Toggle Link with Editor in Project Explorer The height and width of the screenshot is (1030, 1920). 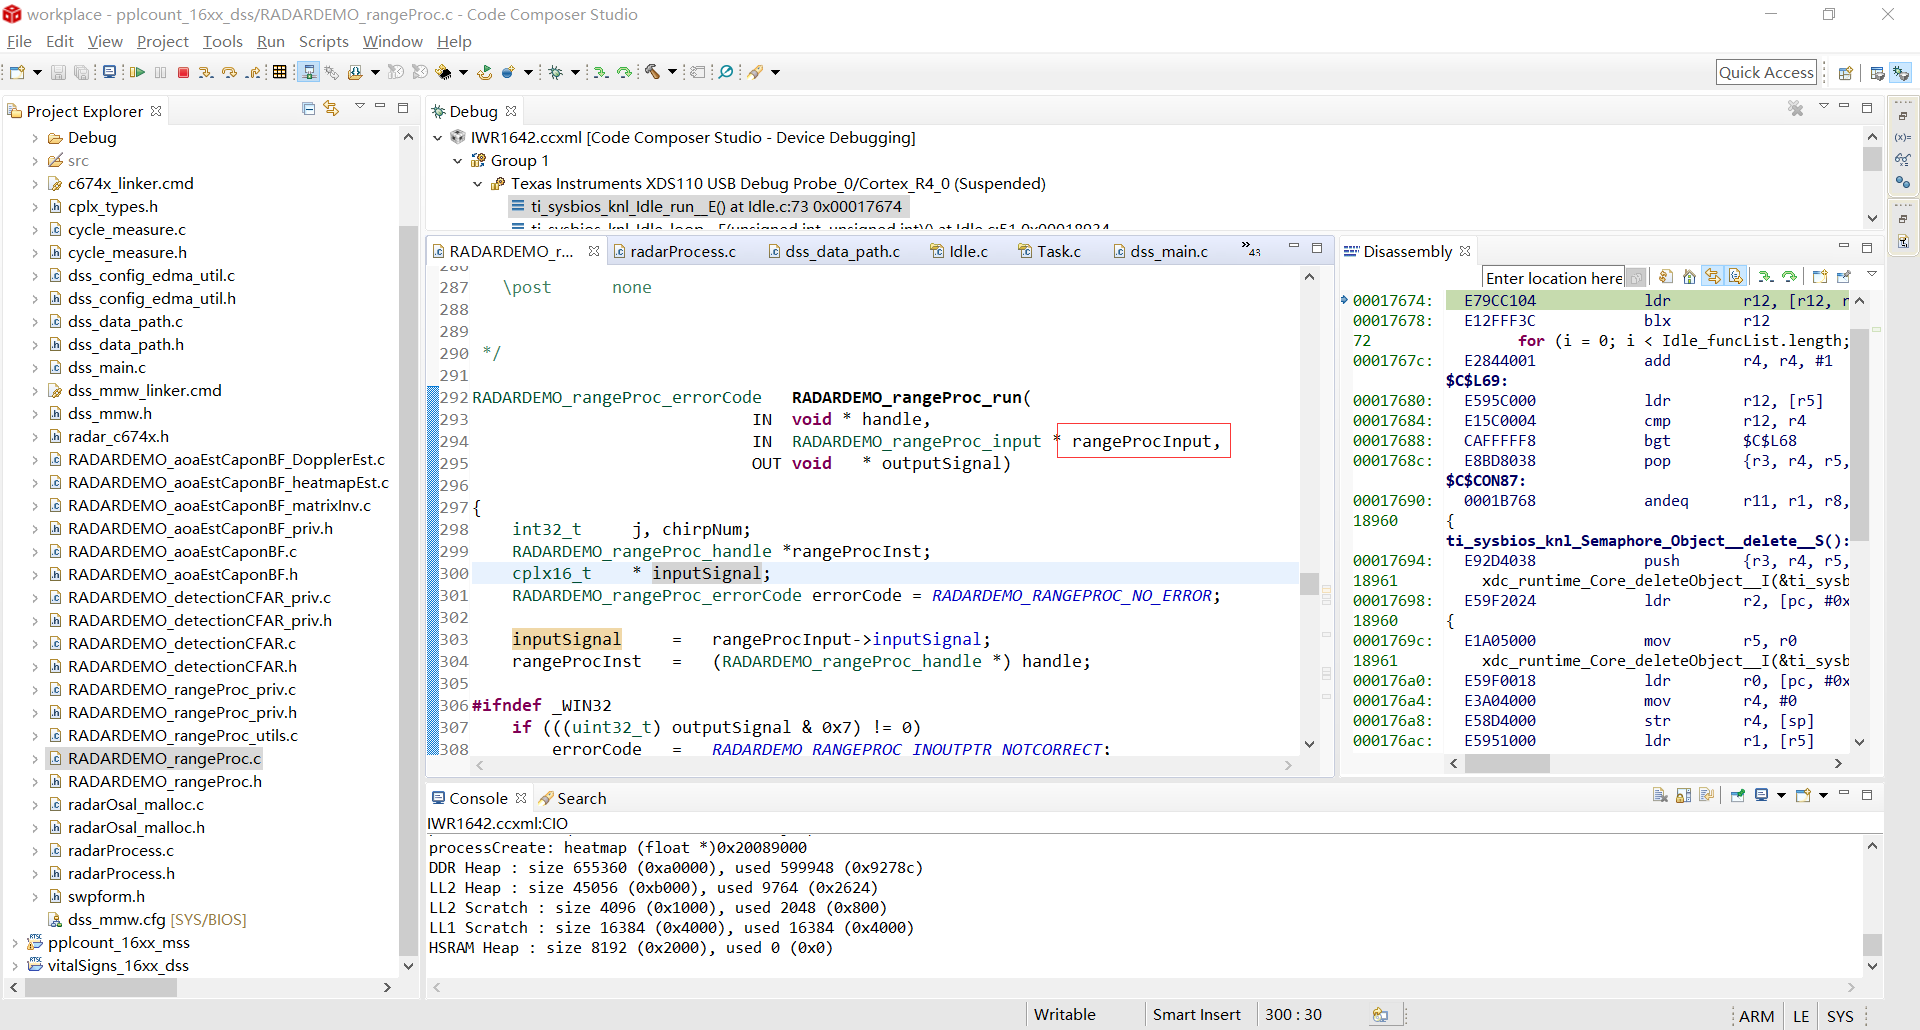pyautogui.click(x=331, y=108)
